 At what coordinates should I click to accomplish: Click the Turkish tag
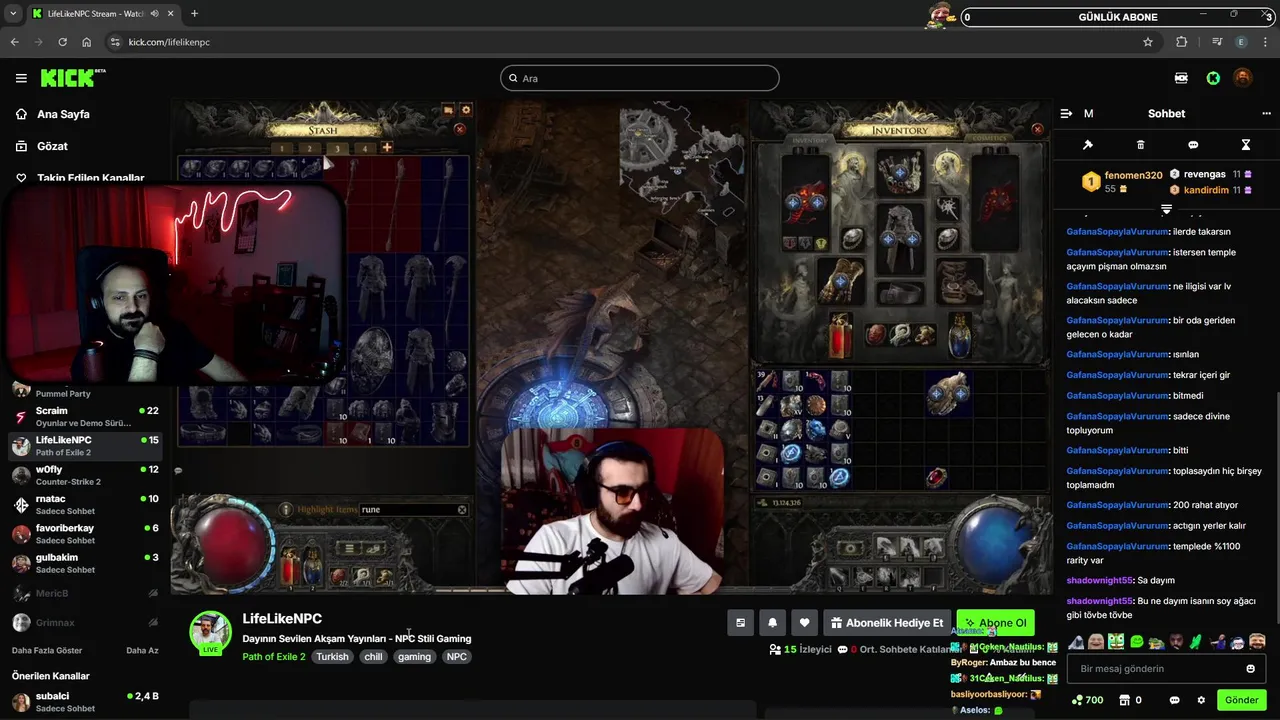[333, 657]
